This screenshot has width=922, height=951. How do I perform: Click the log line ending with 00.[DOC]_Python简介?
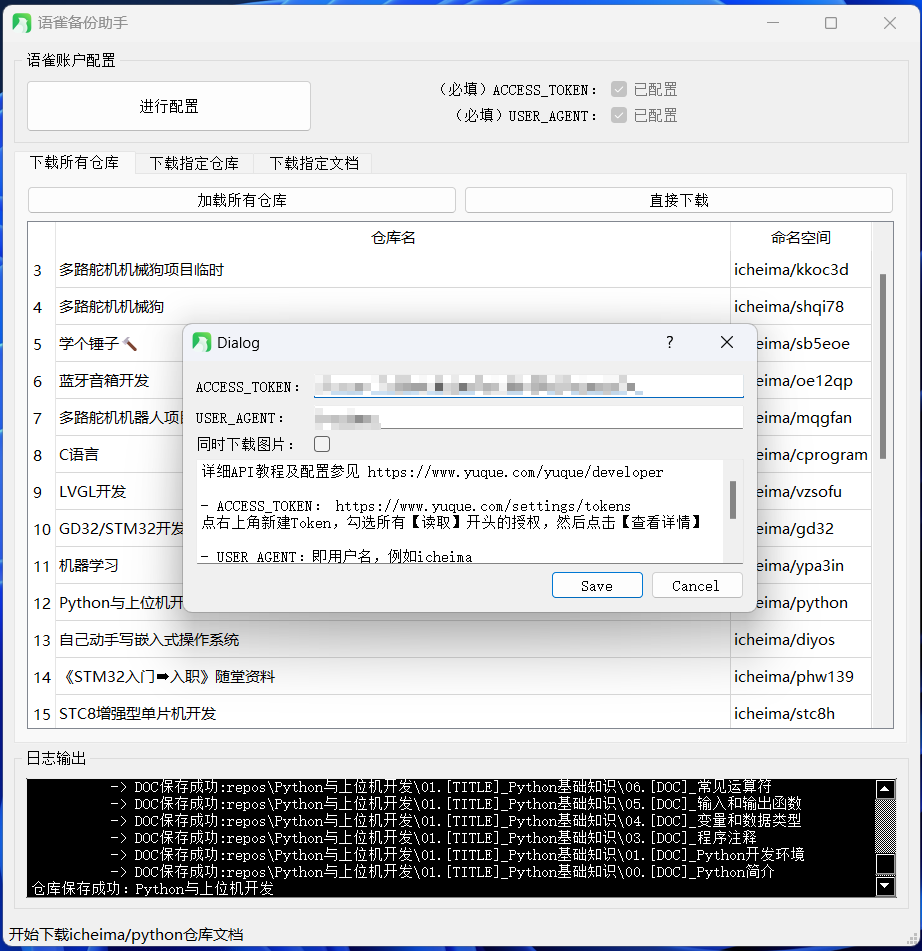pos(442,872)
